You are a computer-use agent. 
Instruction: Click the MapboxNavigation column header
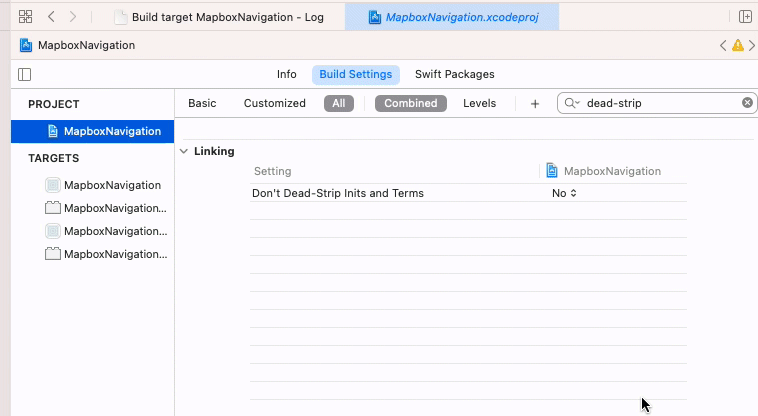tap(612, 171)
